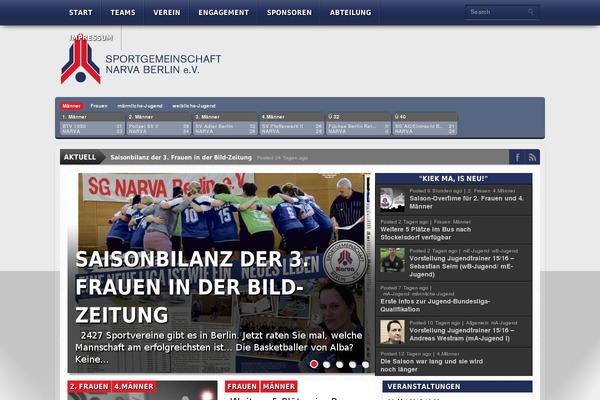Select the third slider dot
Screen dimensions: 600x400
point(339,364)
